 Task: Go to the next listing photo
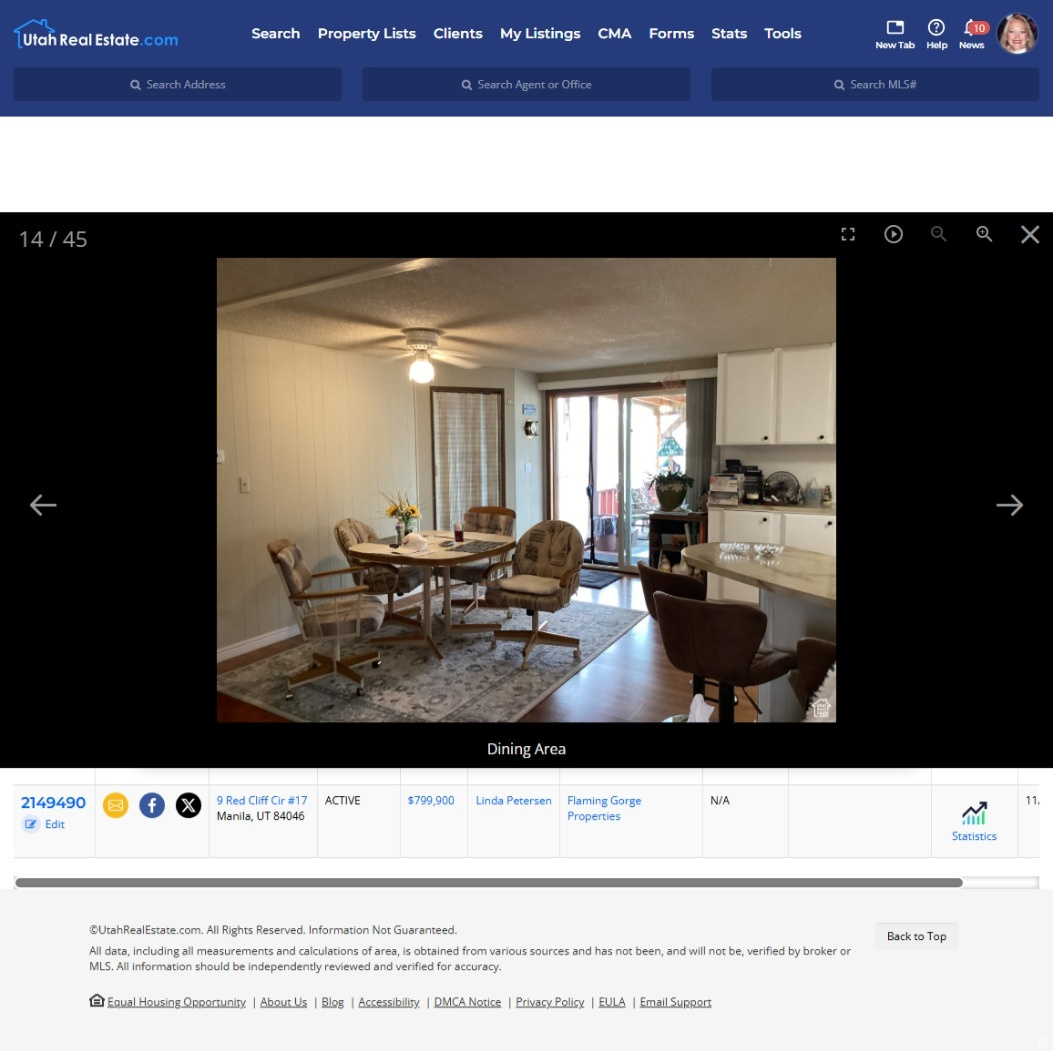(x=1009, y=505)
